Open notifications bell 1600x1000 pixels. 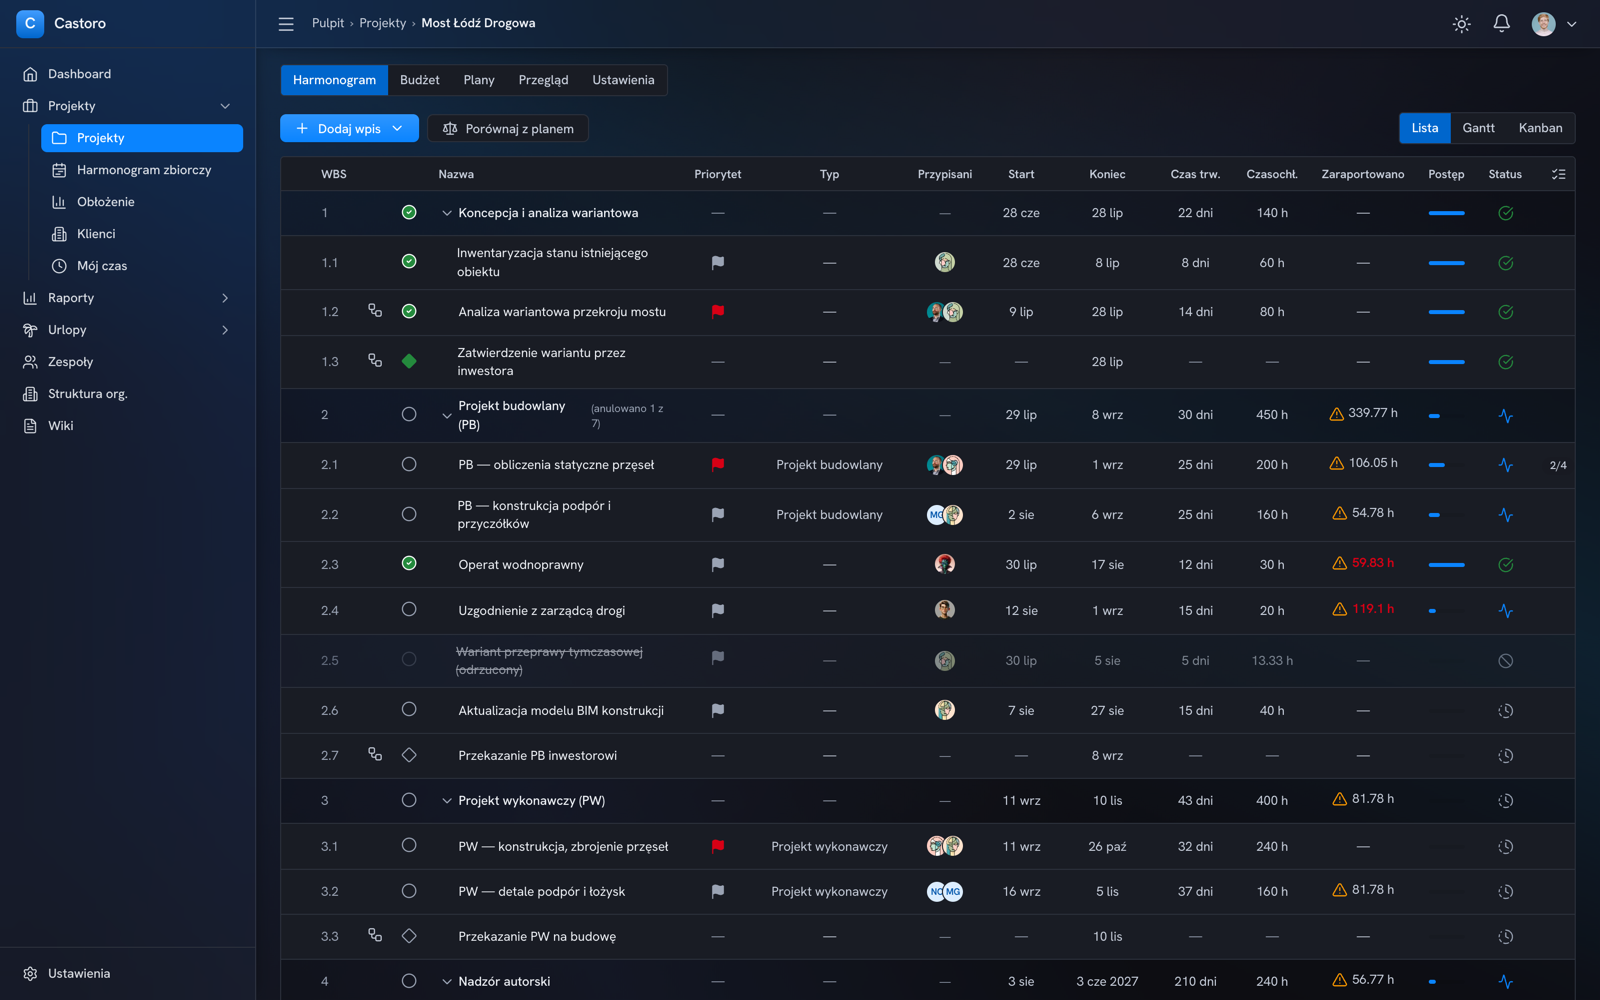[x=1501, y=24]
